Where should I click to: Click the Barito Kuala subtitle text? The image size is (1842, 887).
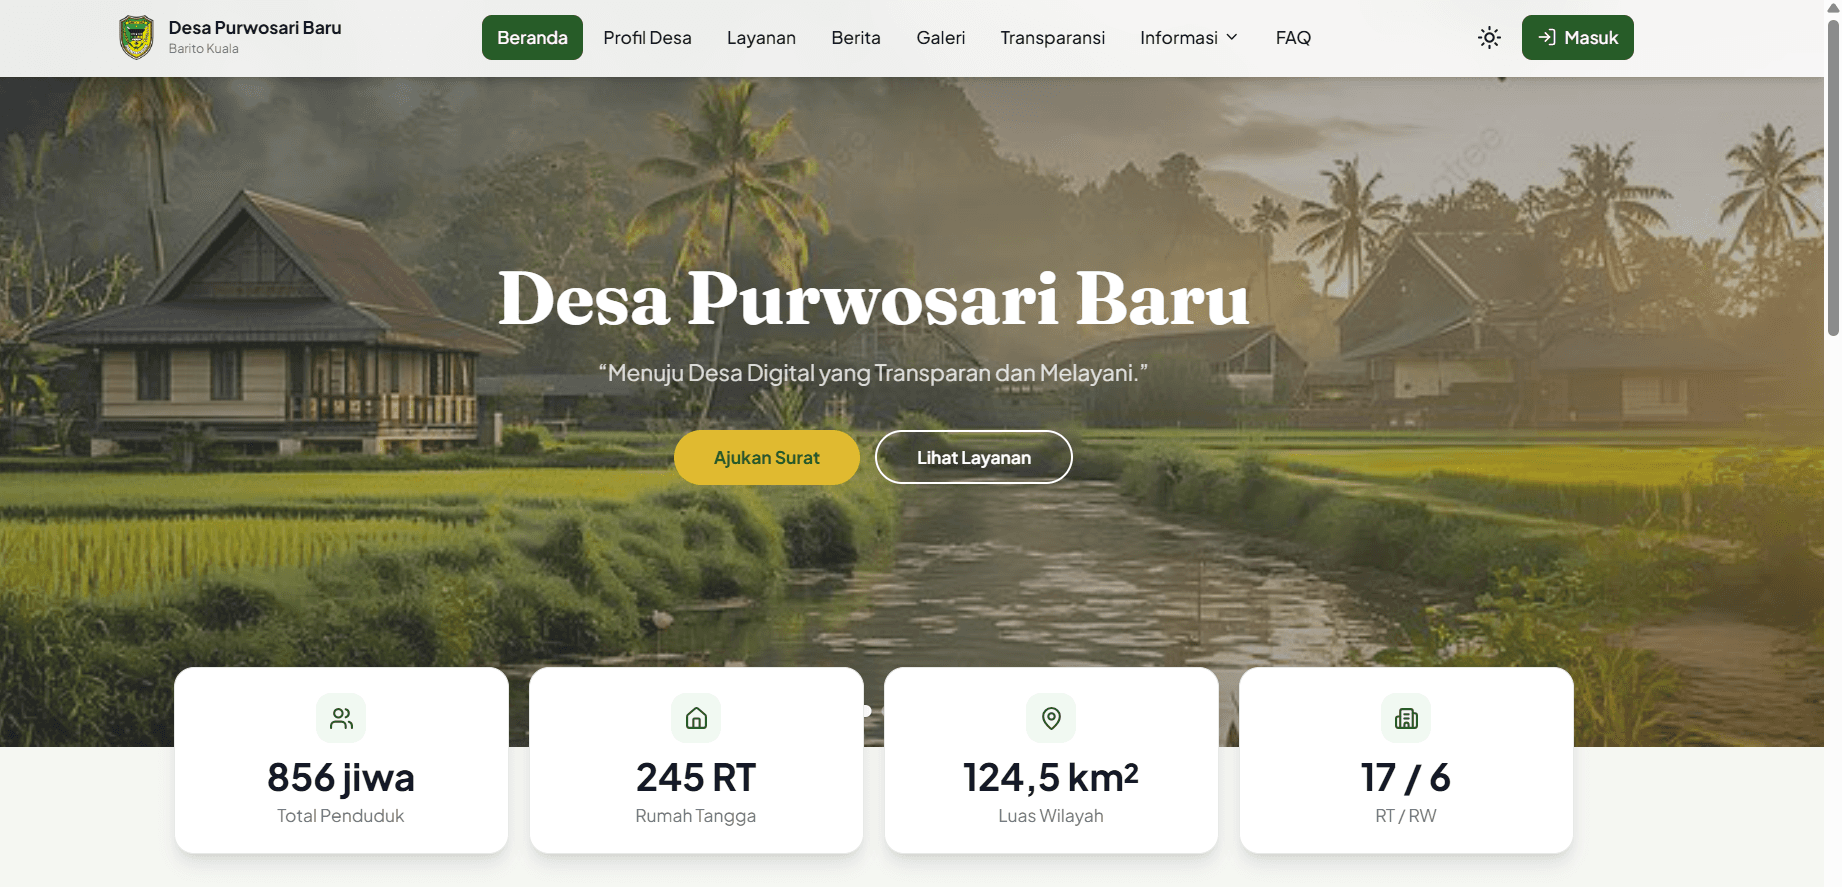[x=203, y=49]
